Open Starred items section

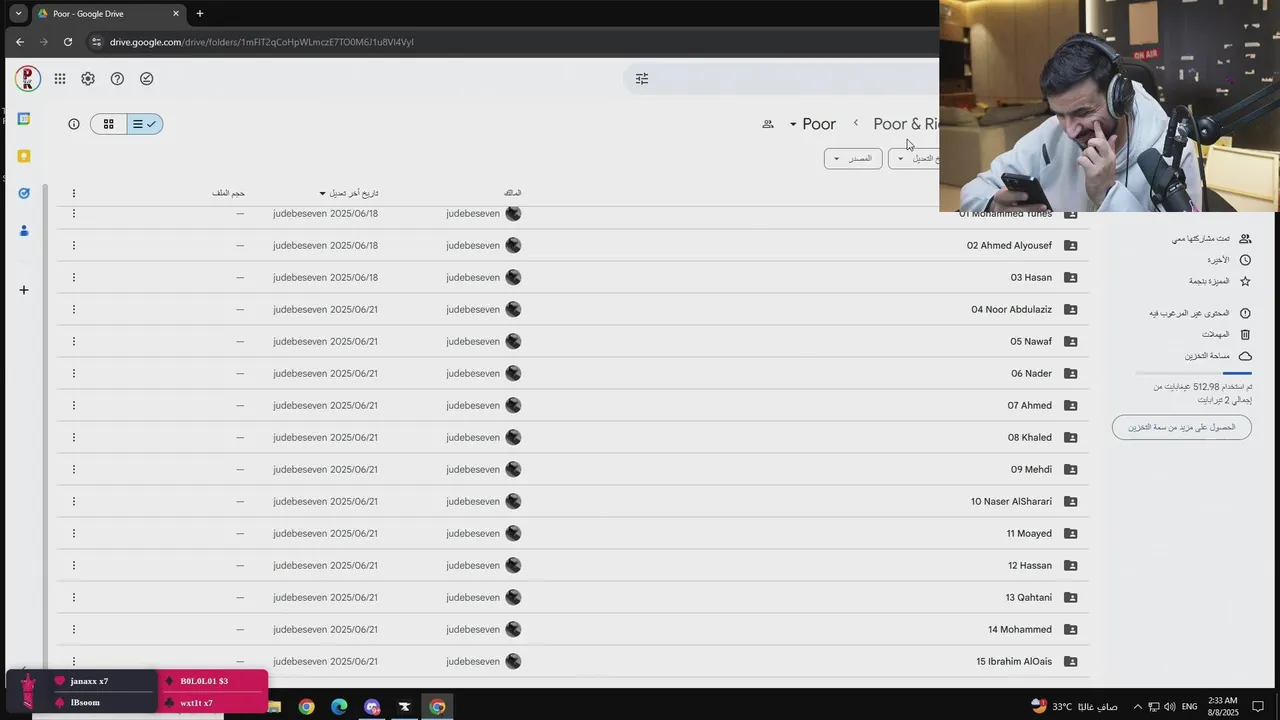pos(1220,282)
